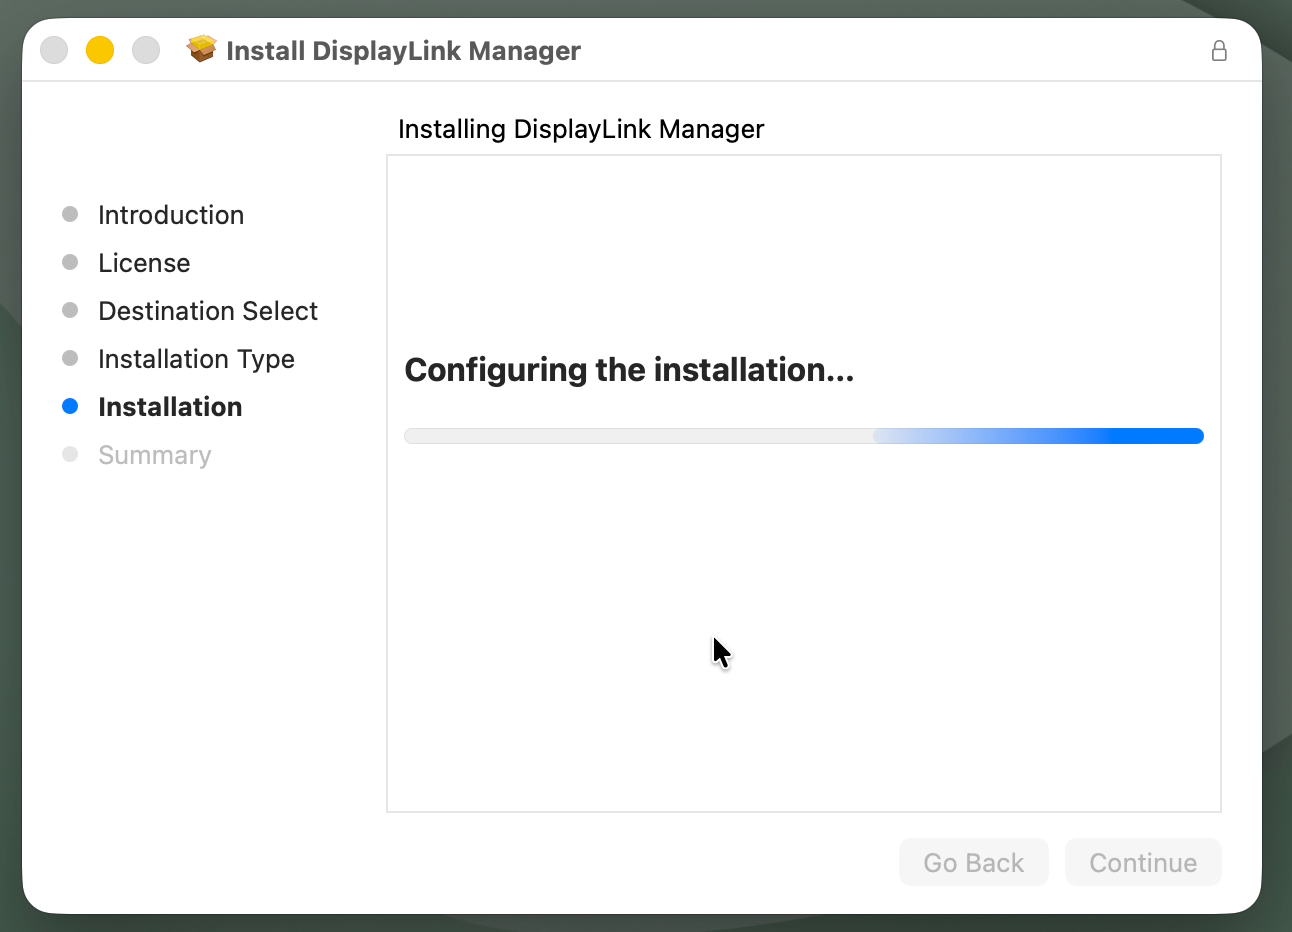This screenshot has height=932, width=1292.
Task: Click the installation progress bar
Action: click(803, 435)
